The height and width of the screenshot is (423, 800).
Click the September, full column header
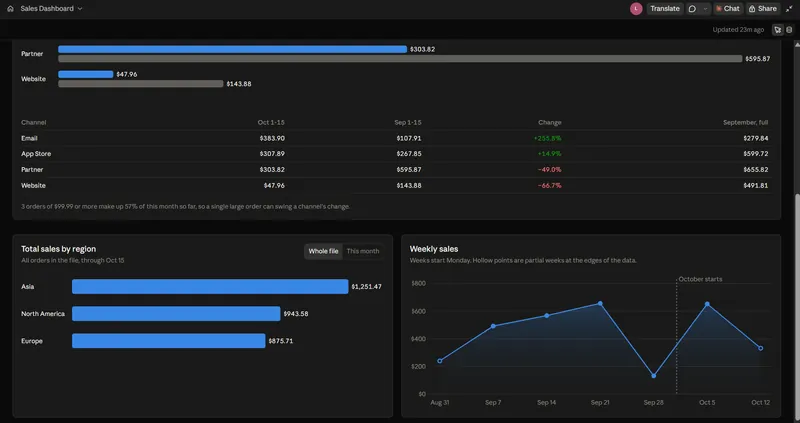(x=745, y=122)
